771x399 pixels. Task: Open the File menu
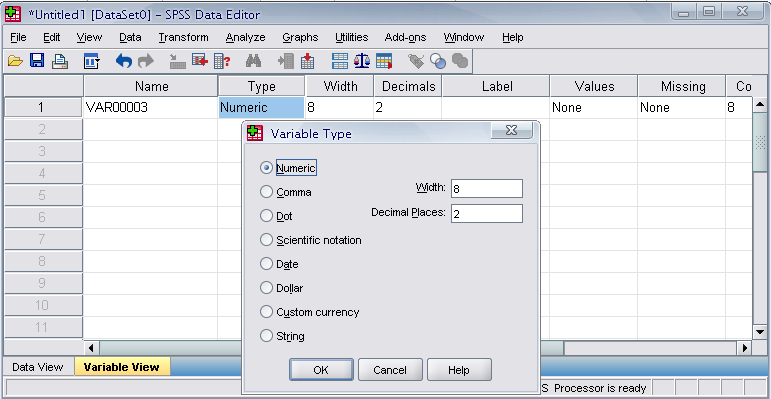18,37
